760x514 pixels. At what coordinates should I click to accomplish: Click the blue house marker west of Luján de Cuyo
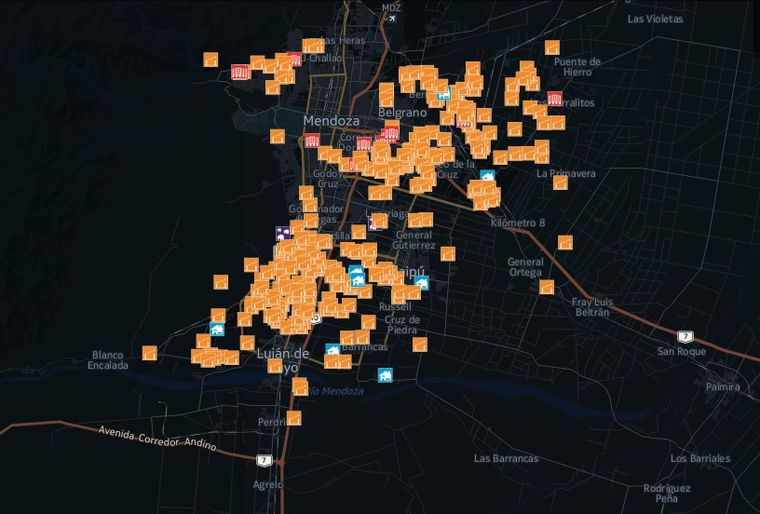tap(217, 329)
